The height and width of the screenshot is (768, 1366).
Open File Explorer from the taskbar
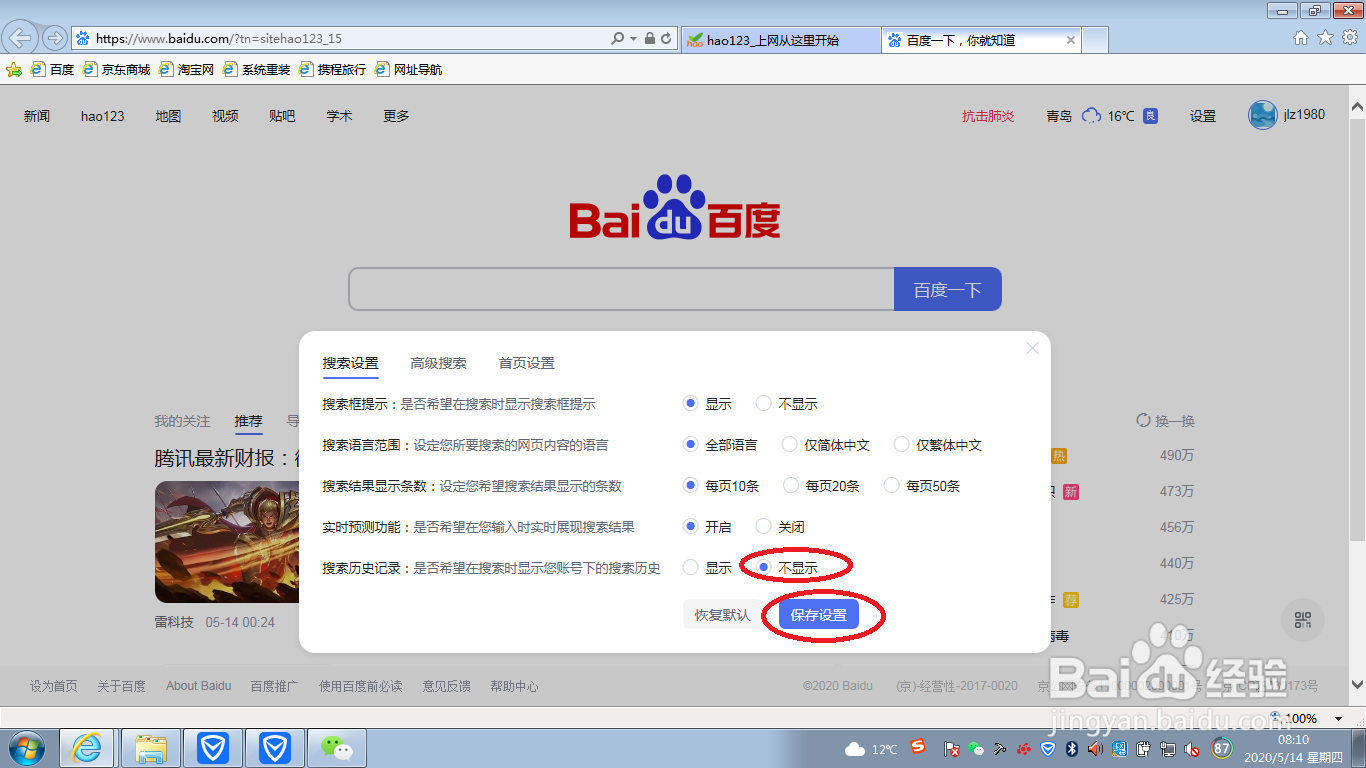(150, 748)
